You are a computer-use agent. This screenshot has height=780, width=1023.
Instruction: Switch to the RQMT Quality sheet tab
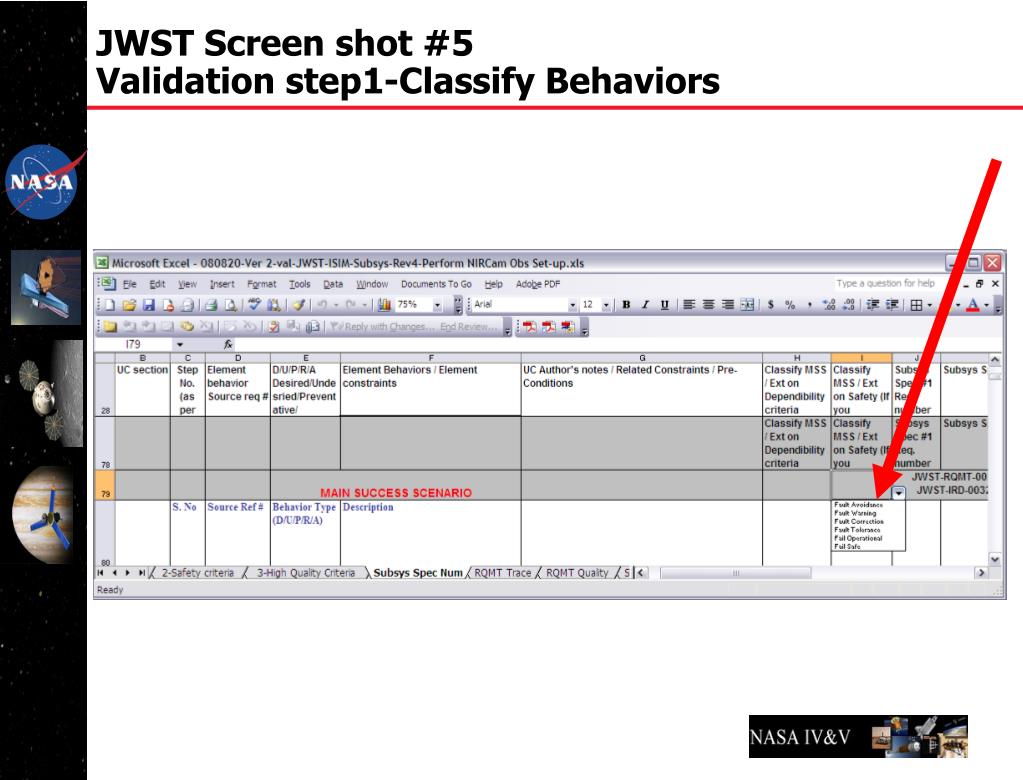[577, 573]
